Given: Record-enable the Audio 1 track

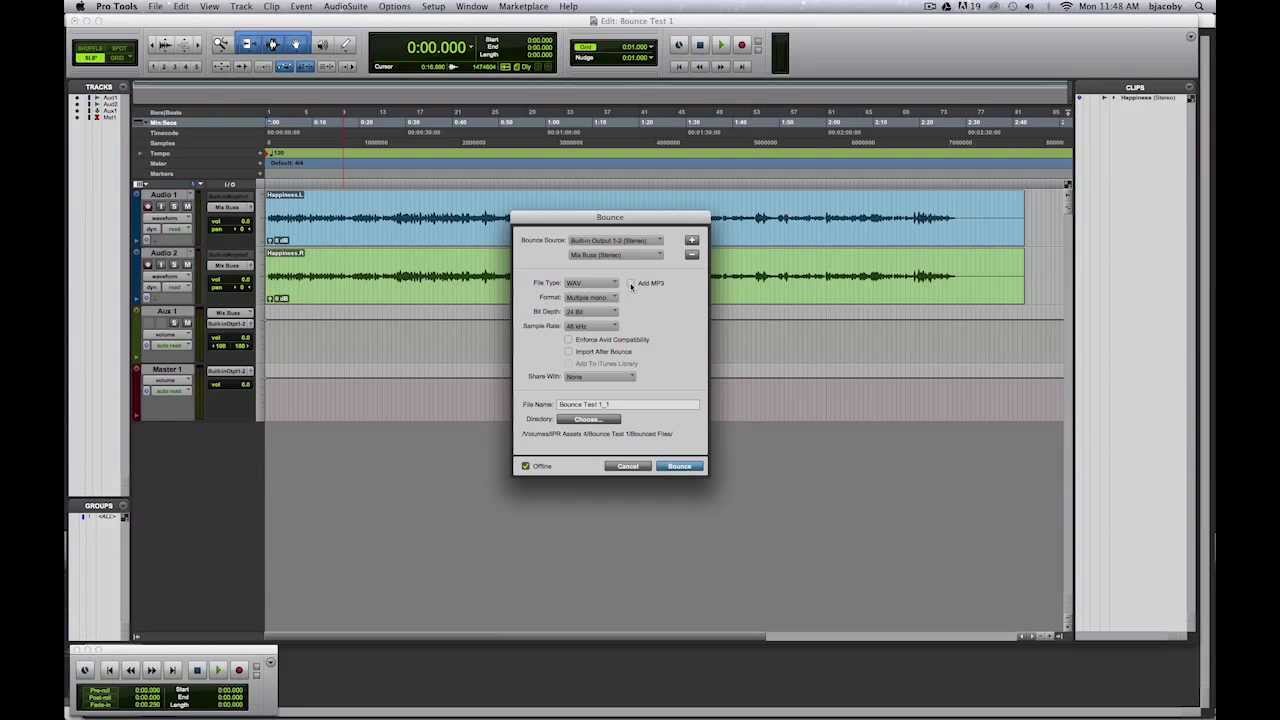Looking at the screenshot, I should point(148,207).
